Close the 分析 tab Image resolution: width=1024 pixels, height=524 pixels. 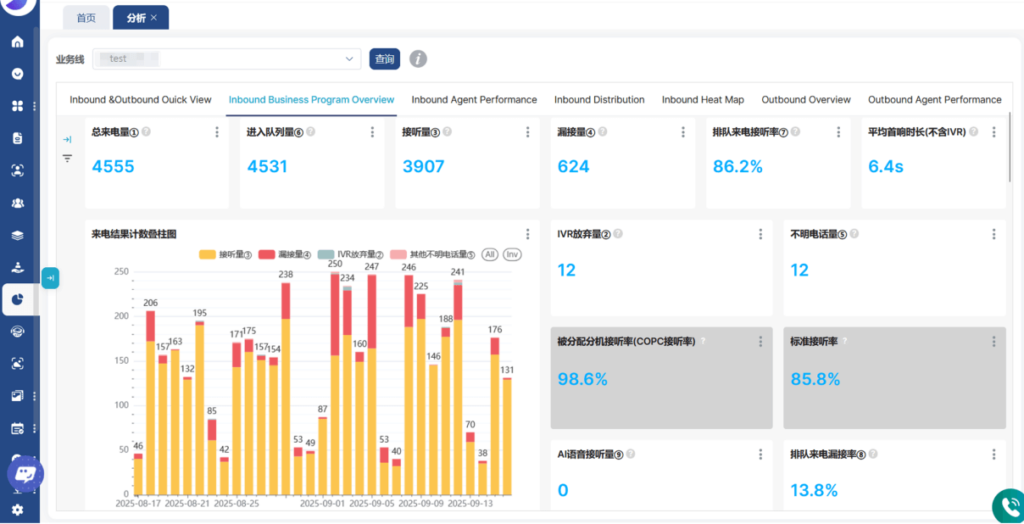[x=154, y=18]
